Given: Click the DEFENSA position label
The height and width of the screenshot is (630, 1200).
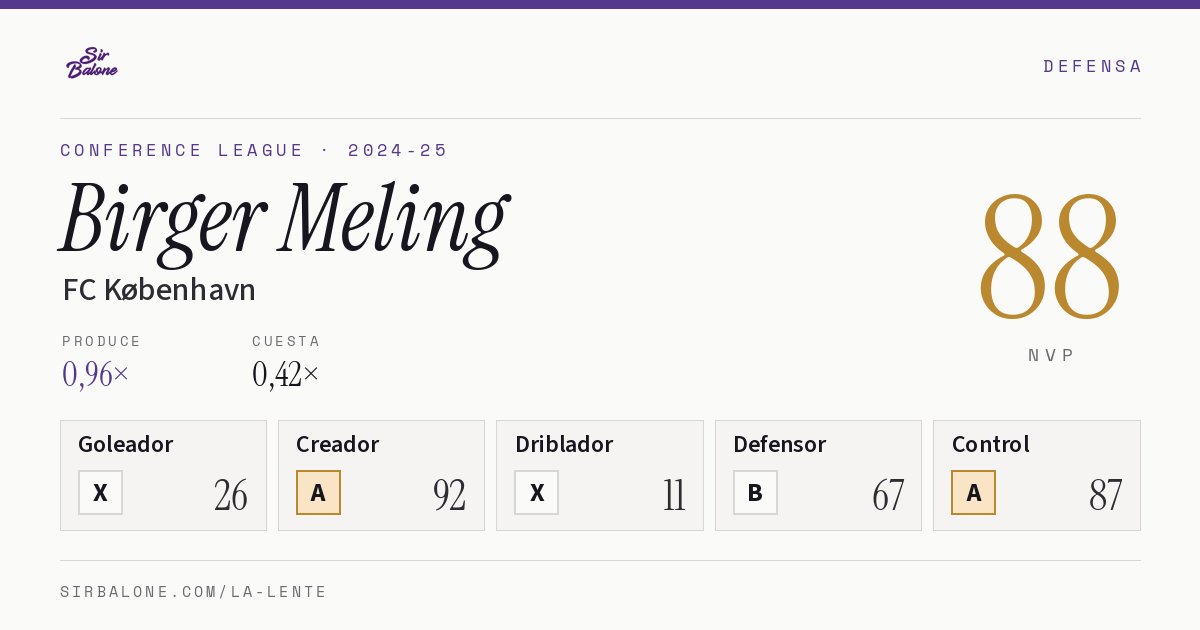Looking at the screenshot, I should tap(1092, 66).
